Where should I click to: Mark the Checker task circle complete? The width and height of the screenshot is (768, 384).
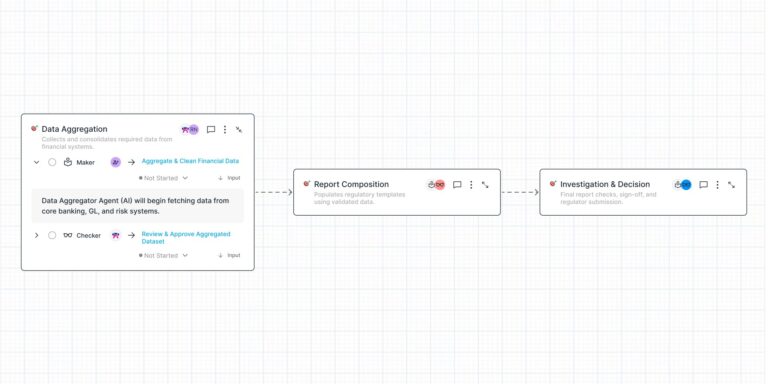tap(52, 236)
